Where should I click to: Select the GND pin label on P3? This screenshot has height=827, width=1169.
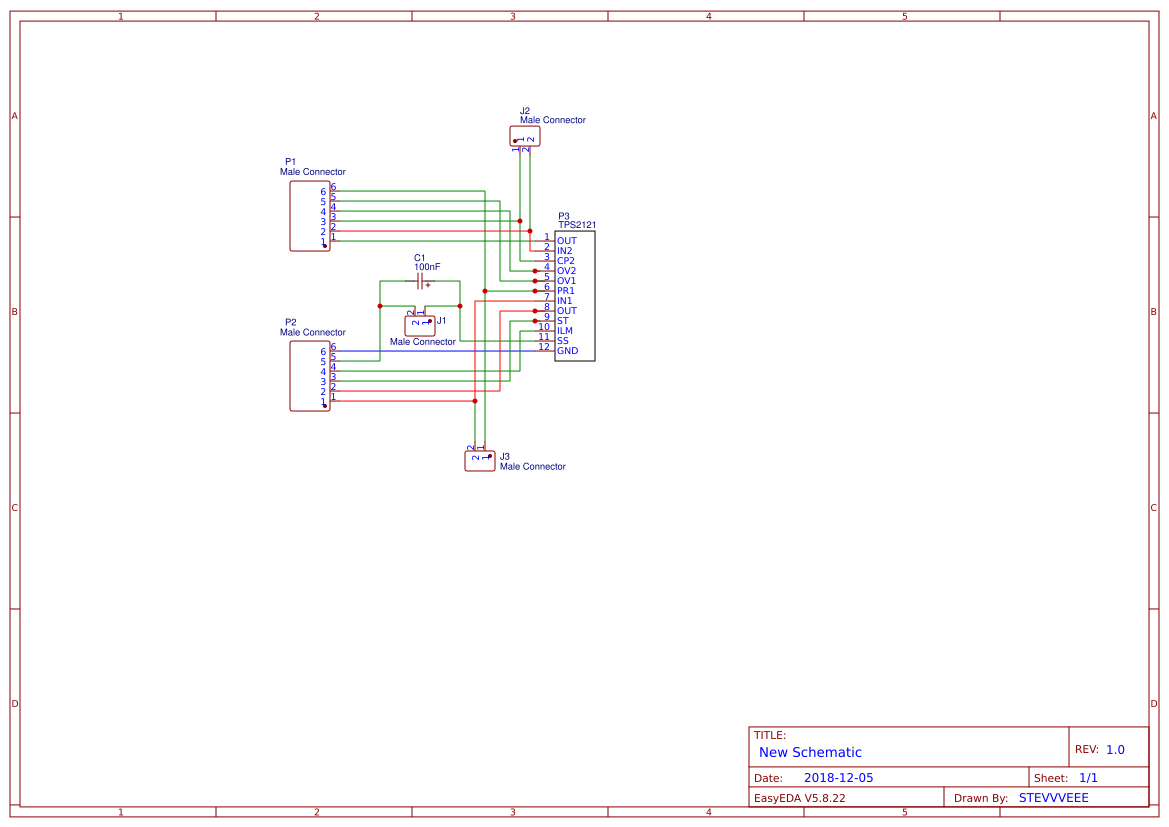567,350
